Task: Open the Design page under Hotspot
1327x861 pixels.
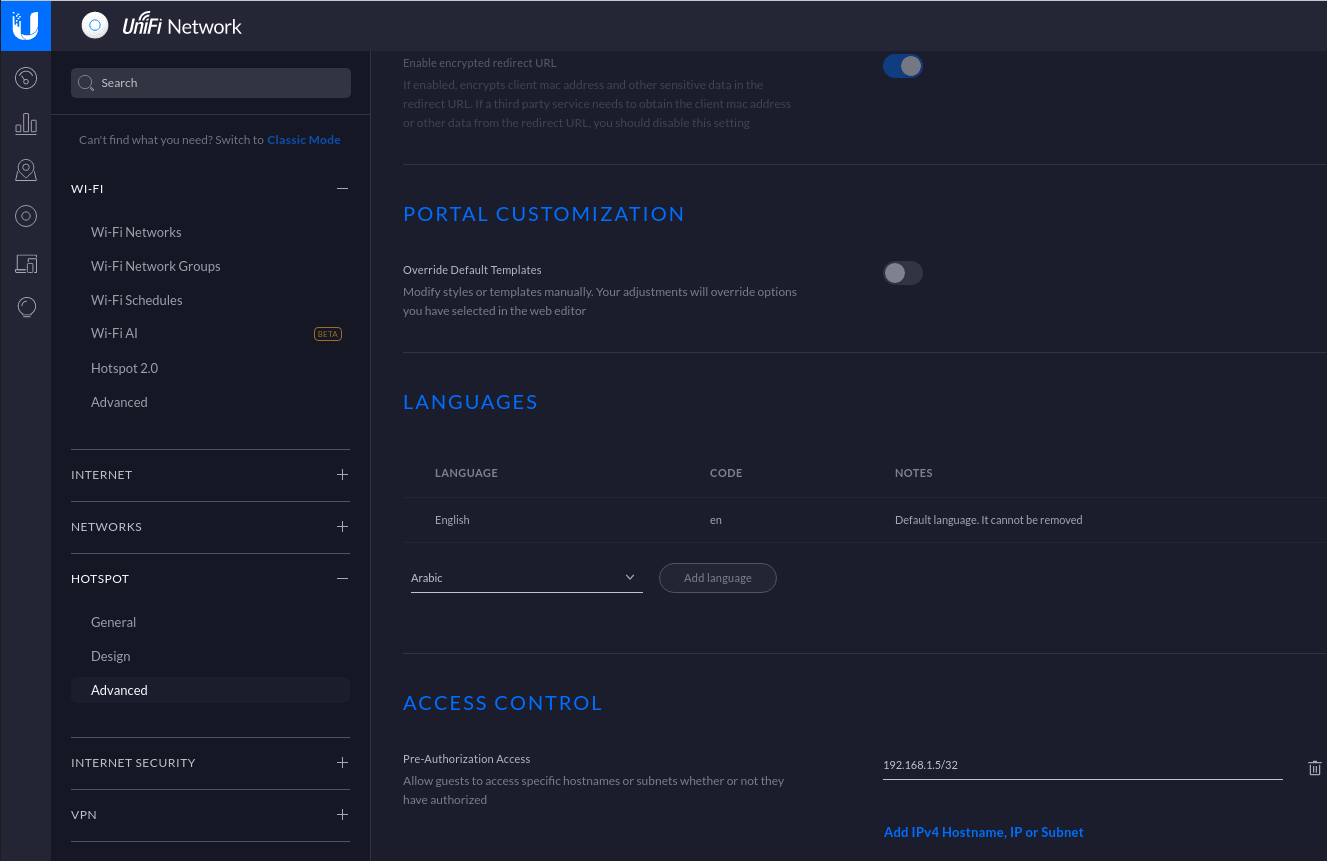Action: 110,655
